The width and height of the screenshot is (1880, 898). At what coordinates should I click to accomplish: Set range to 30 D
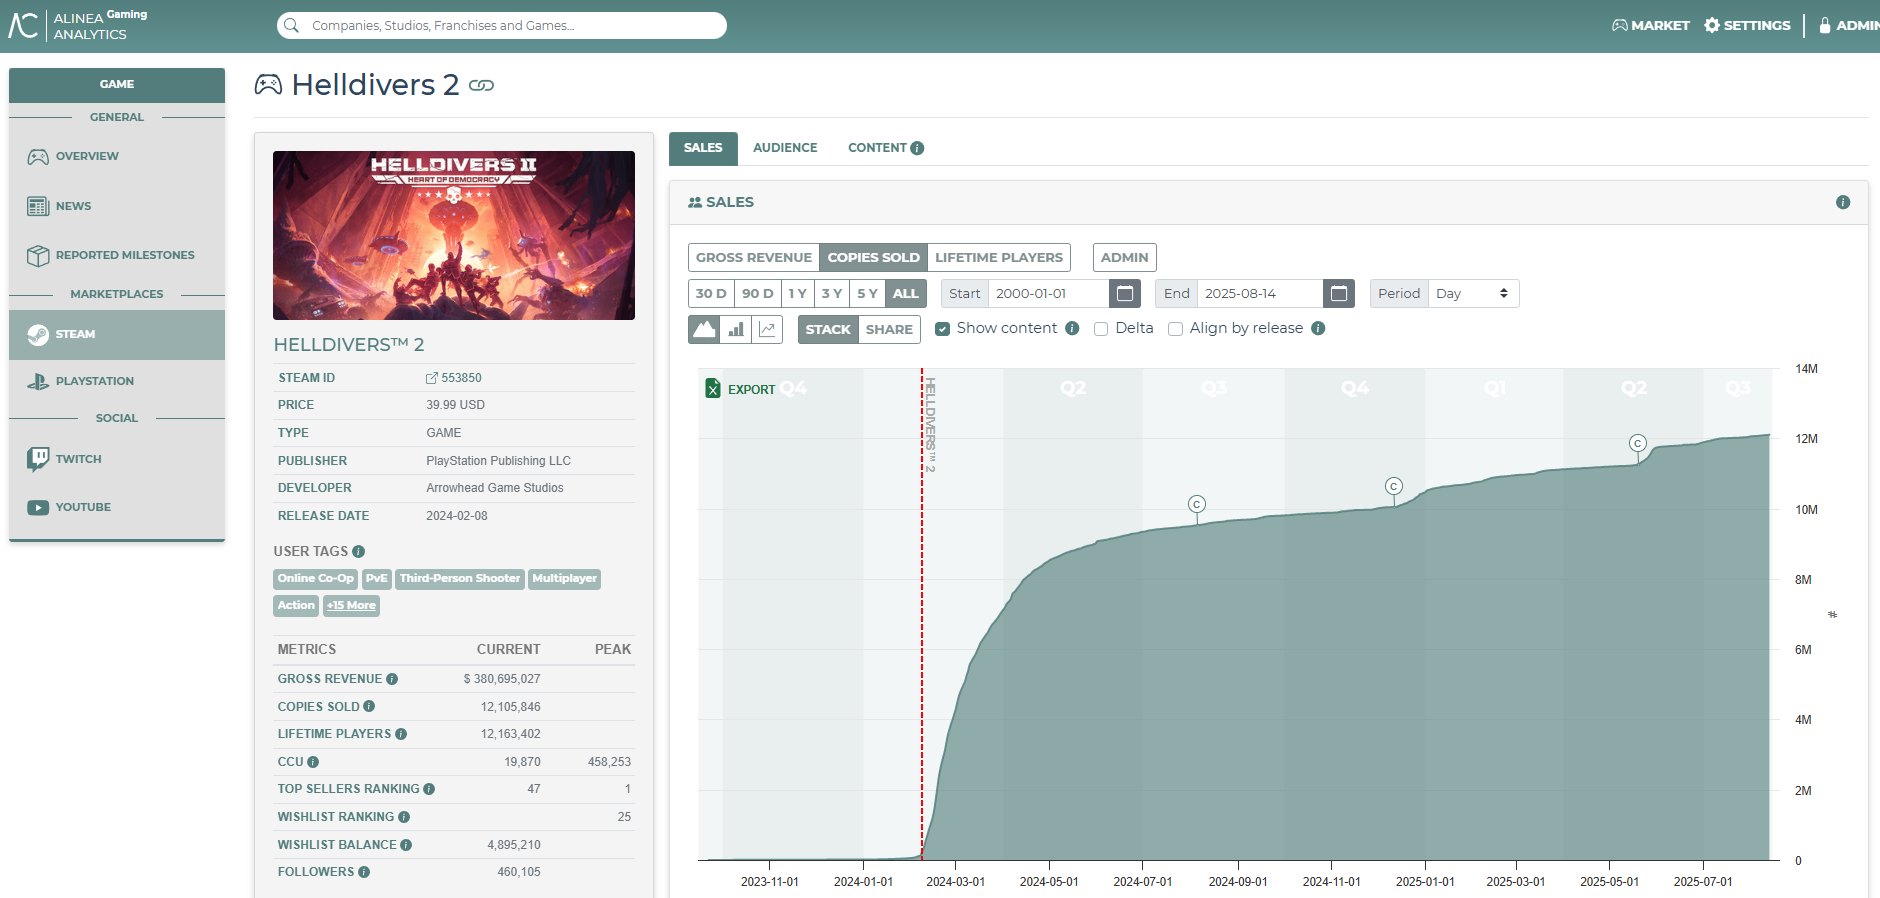(x=711, y=293)
